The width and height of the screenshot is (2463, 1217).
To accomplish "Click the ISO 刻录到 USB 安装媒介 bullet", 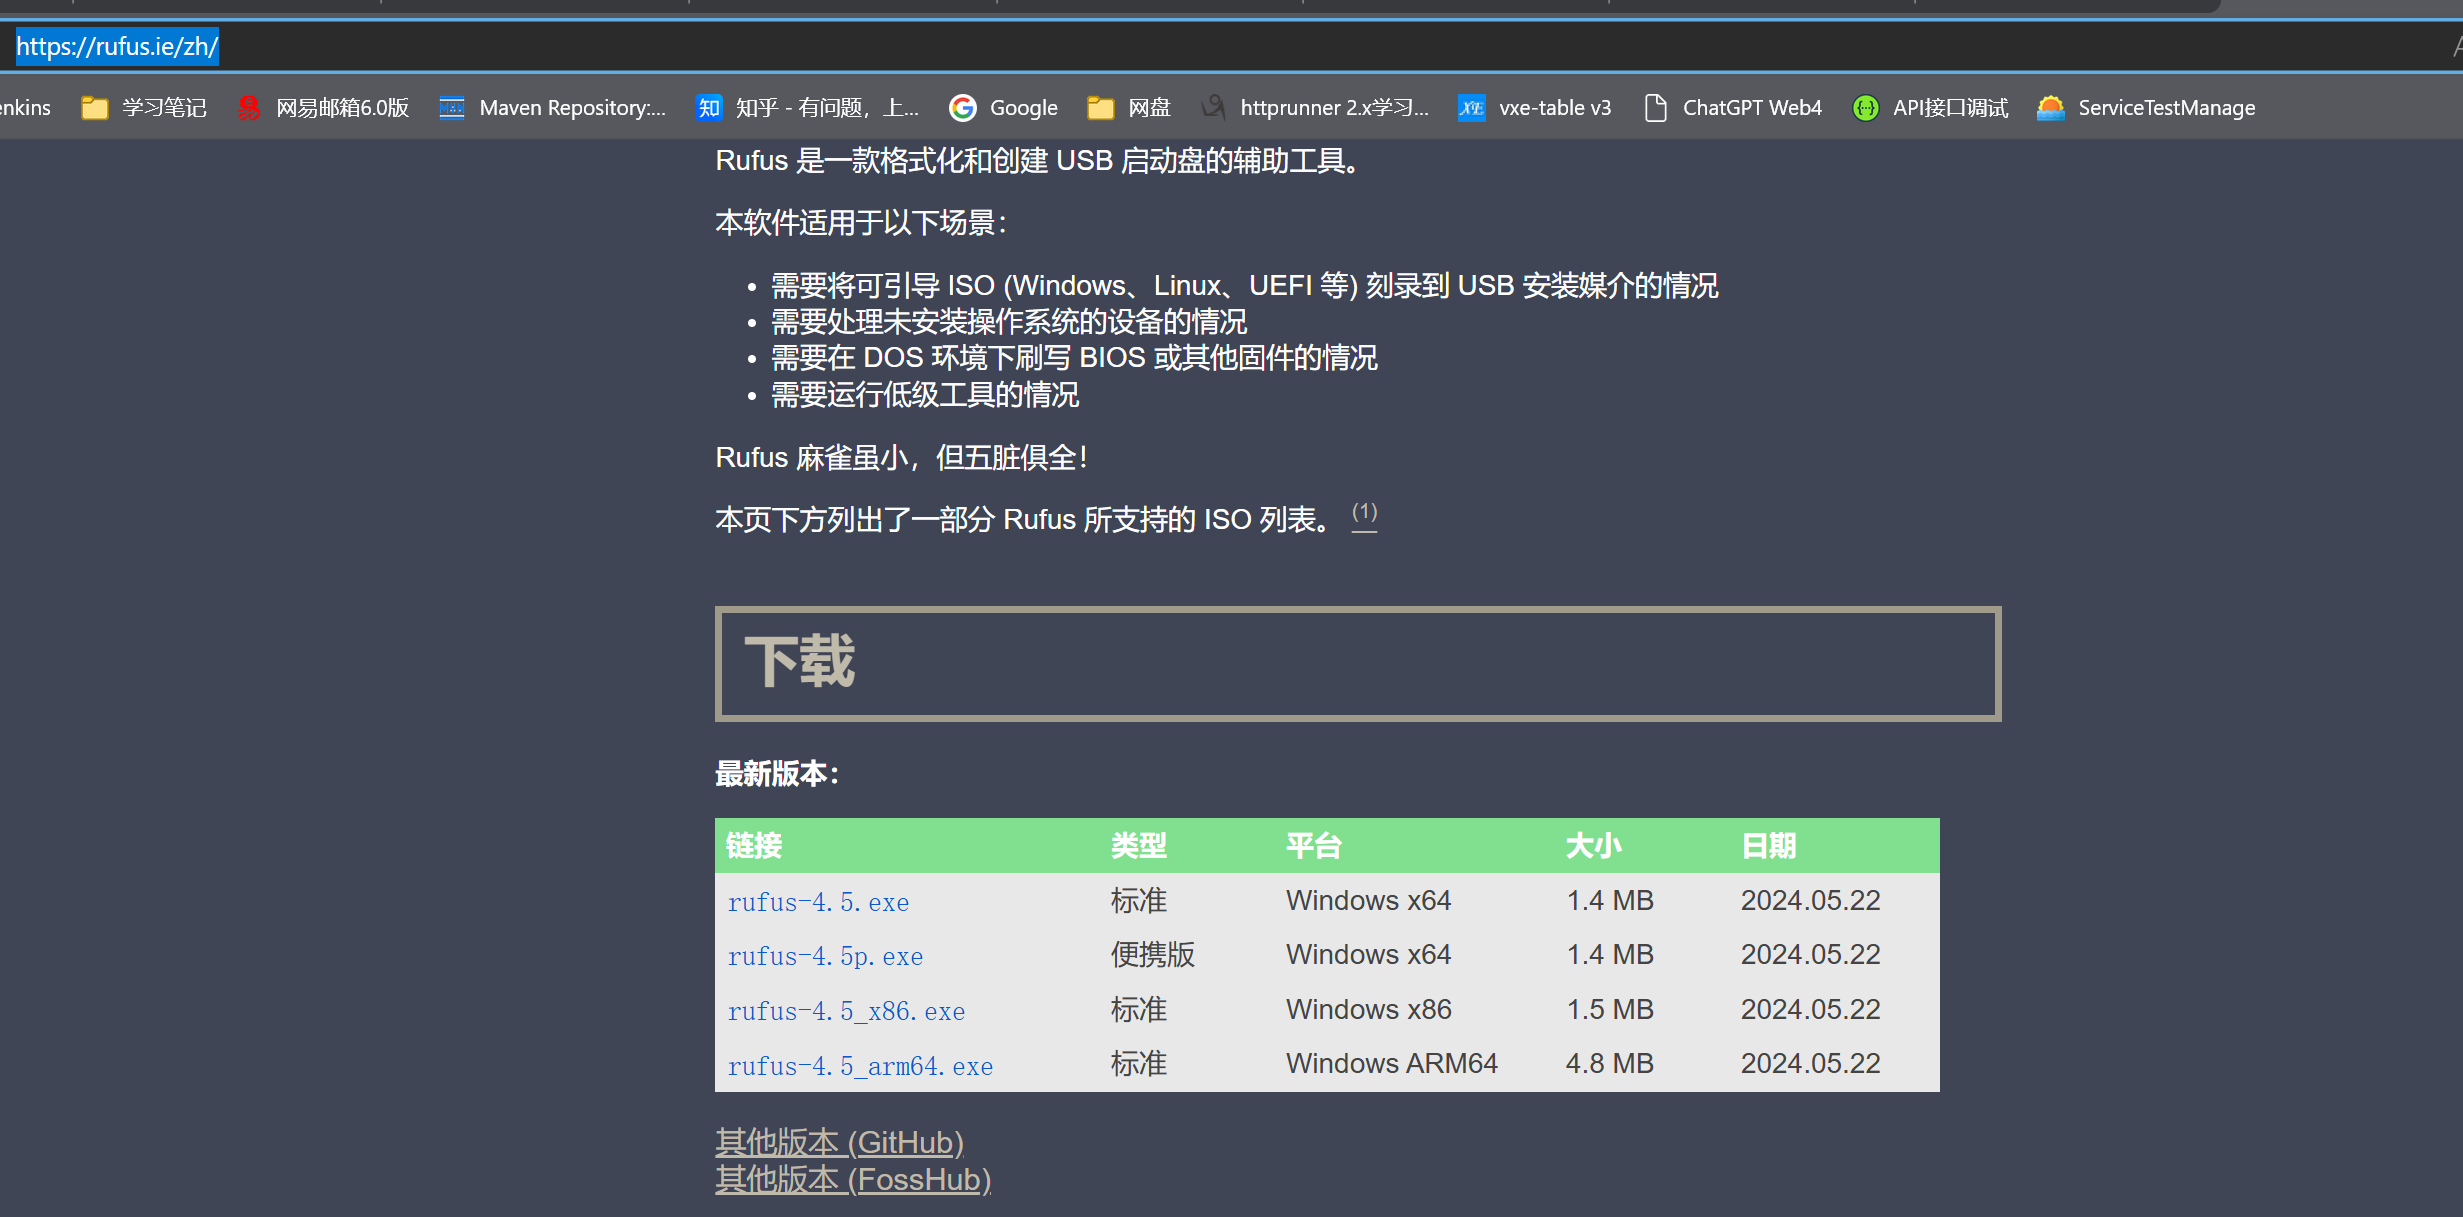I will coord(1245,286).
